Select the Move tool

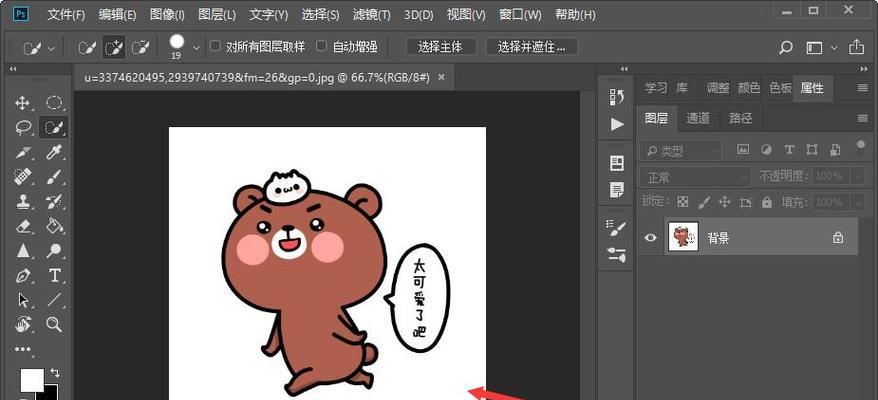point(22,103)
